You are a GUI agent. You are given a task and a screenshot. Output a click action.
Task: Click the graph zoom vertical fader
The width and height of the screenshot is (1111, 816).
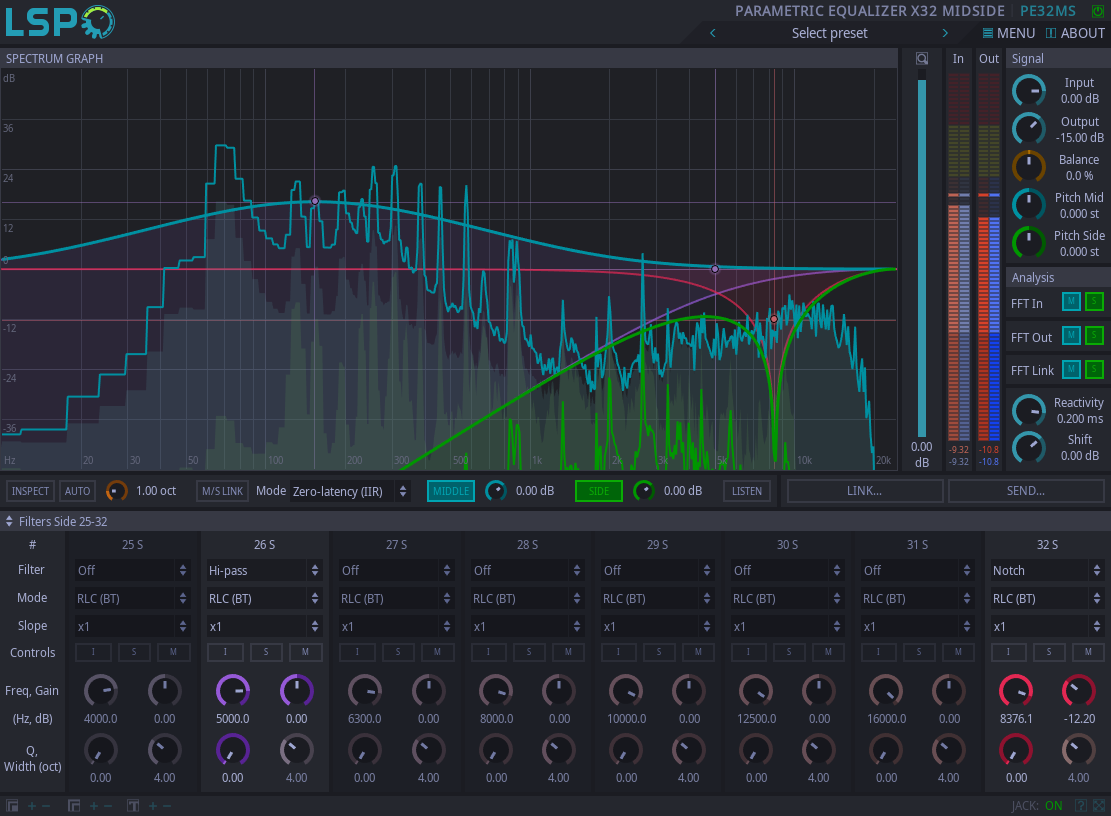[922, 255]
